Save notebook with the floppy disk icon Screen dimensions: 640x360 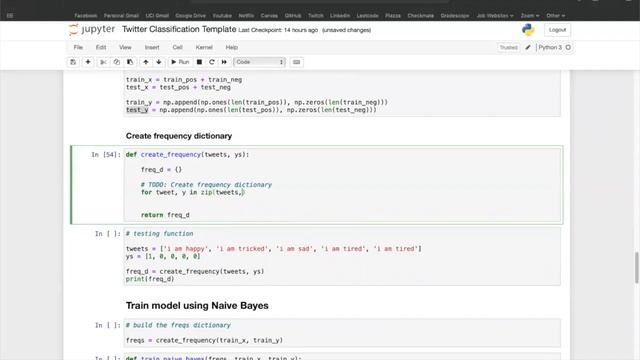click(x=73, y=62)
